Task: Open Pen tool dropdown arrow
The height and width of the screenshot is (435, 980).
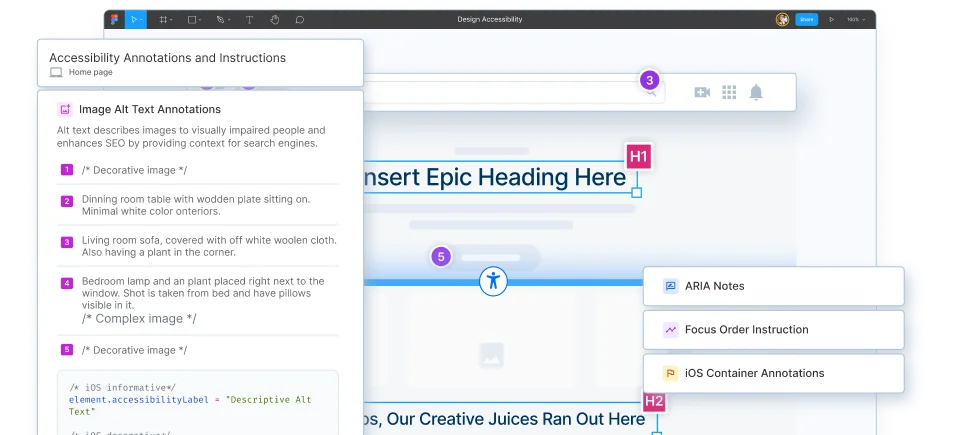Action: 228,20
